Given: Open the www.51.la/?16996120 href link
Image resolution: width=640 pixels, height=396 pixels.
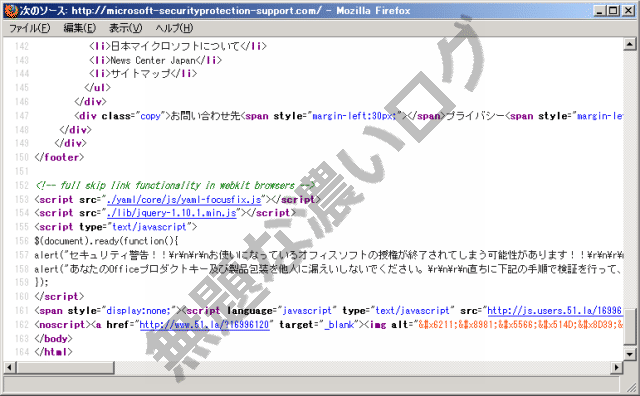Looking at the screenshot, I should pos(204,325).
